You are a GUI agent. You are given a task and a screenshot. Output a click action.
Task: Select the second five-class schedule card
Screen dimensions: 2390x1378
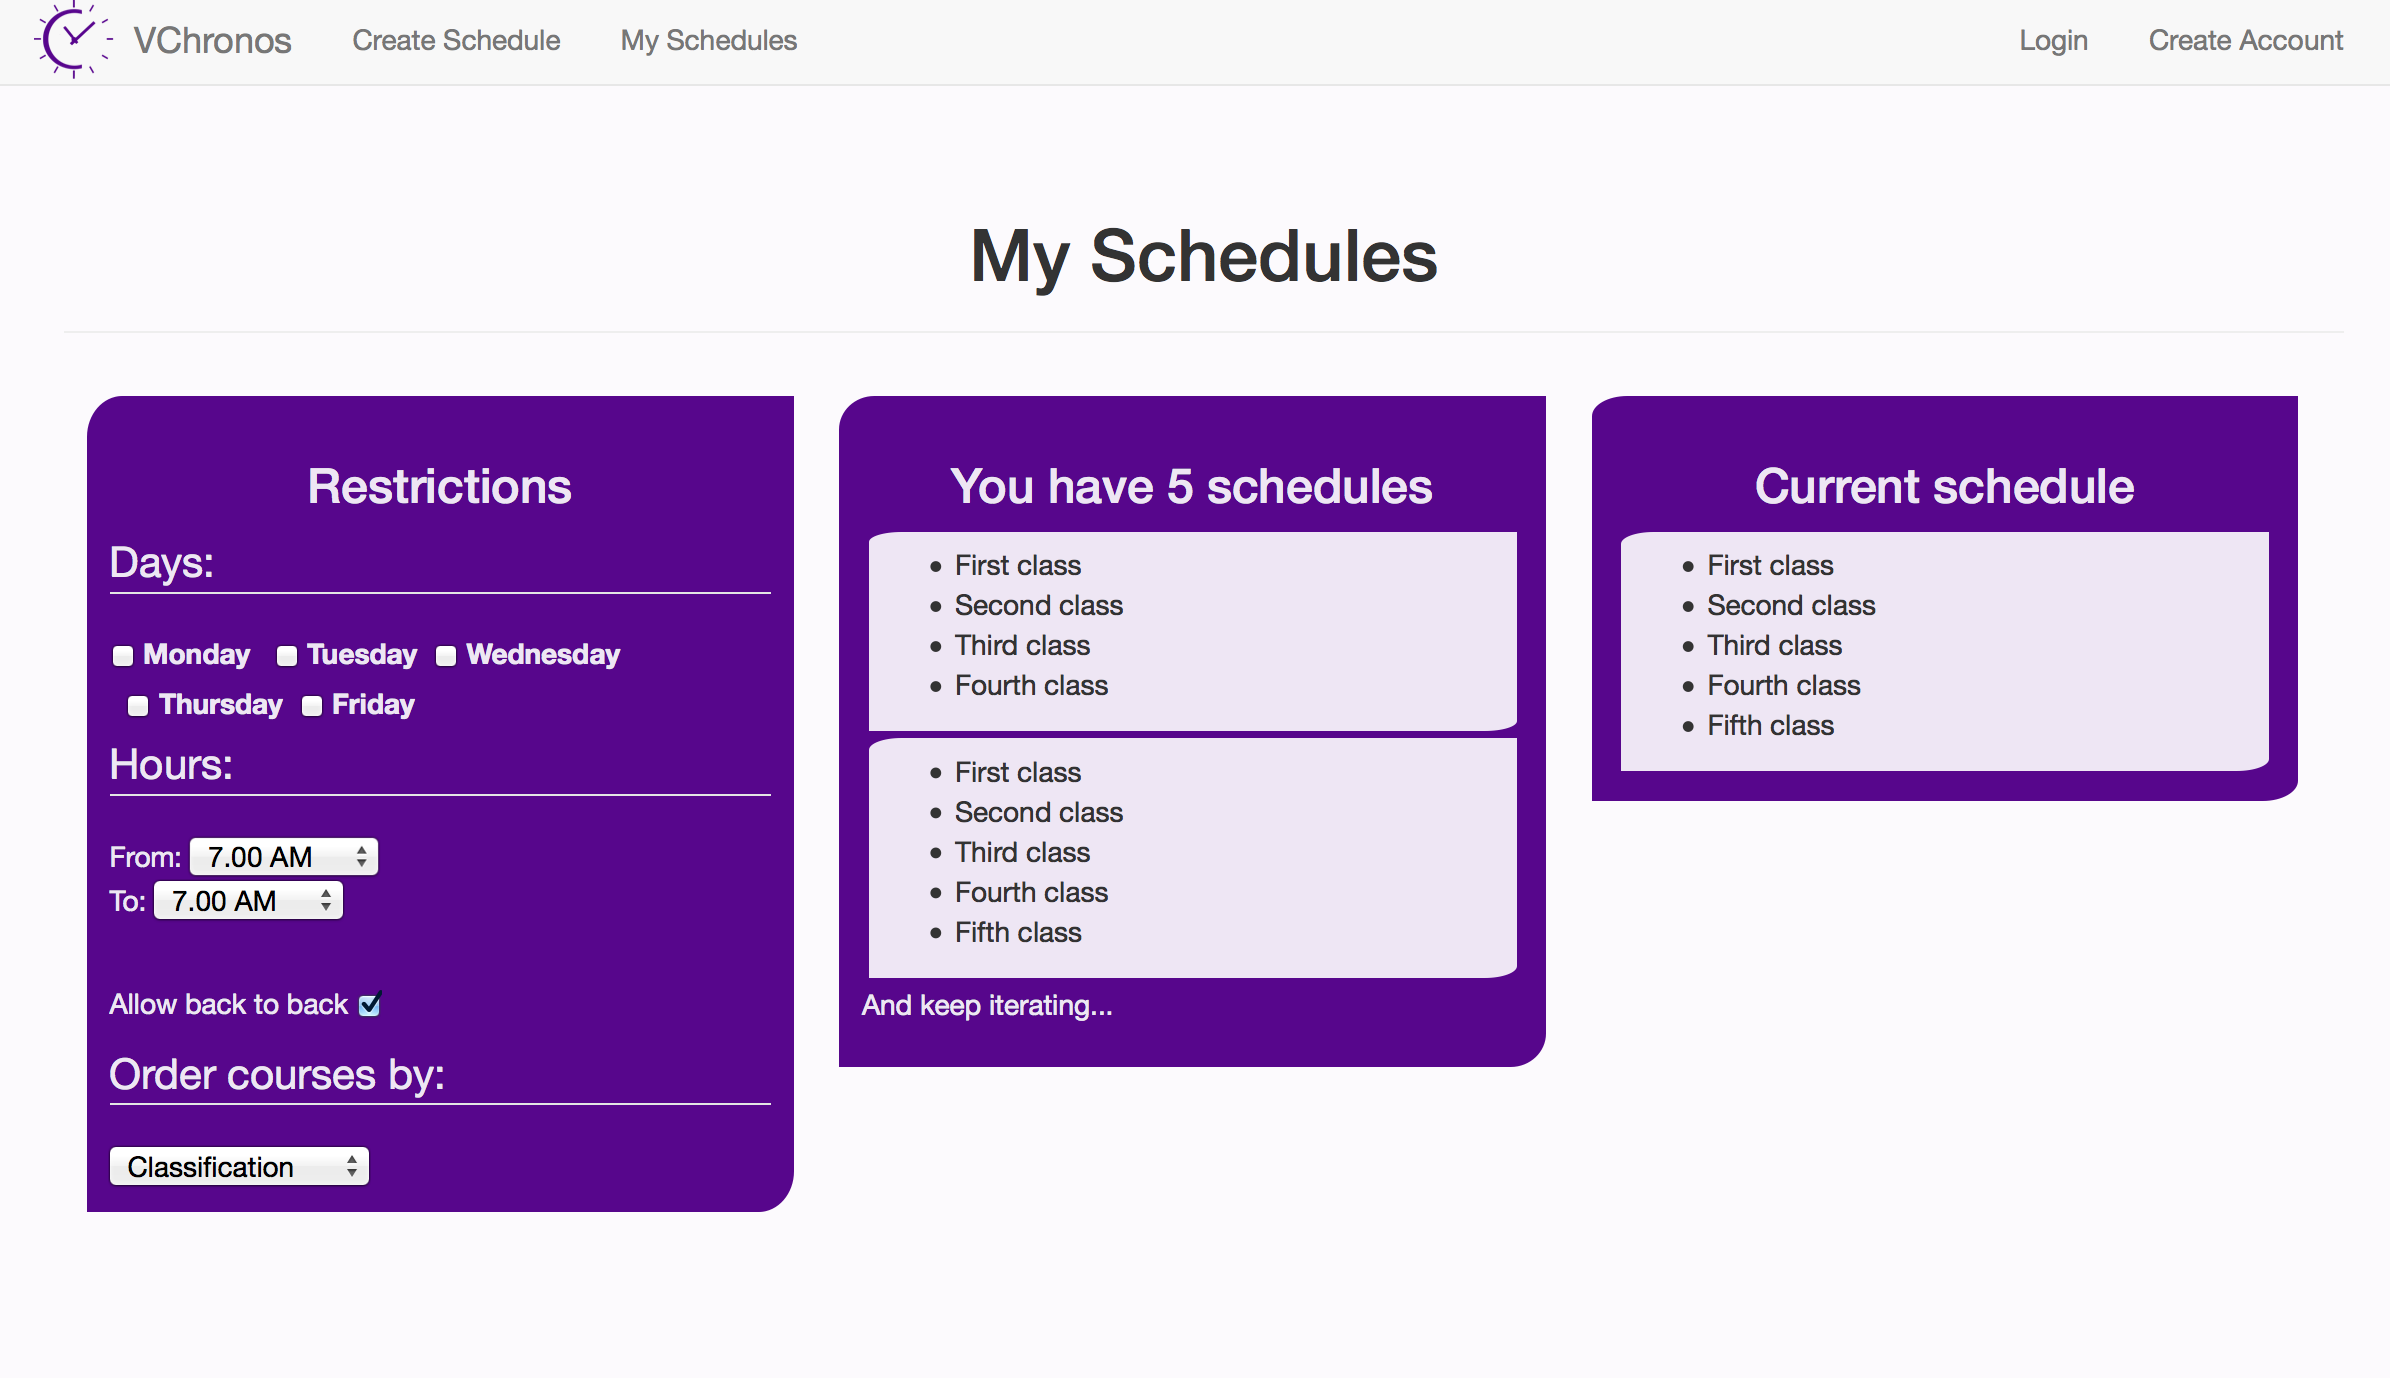1192,856
